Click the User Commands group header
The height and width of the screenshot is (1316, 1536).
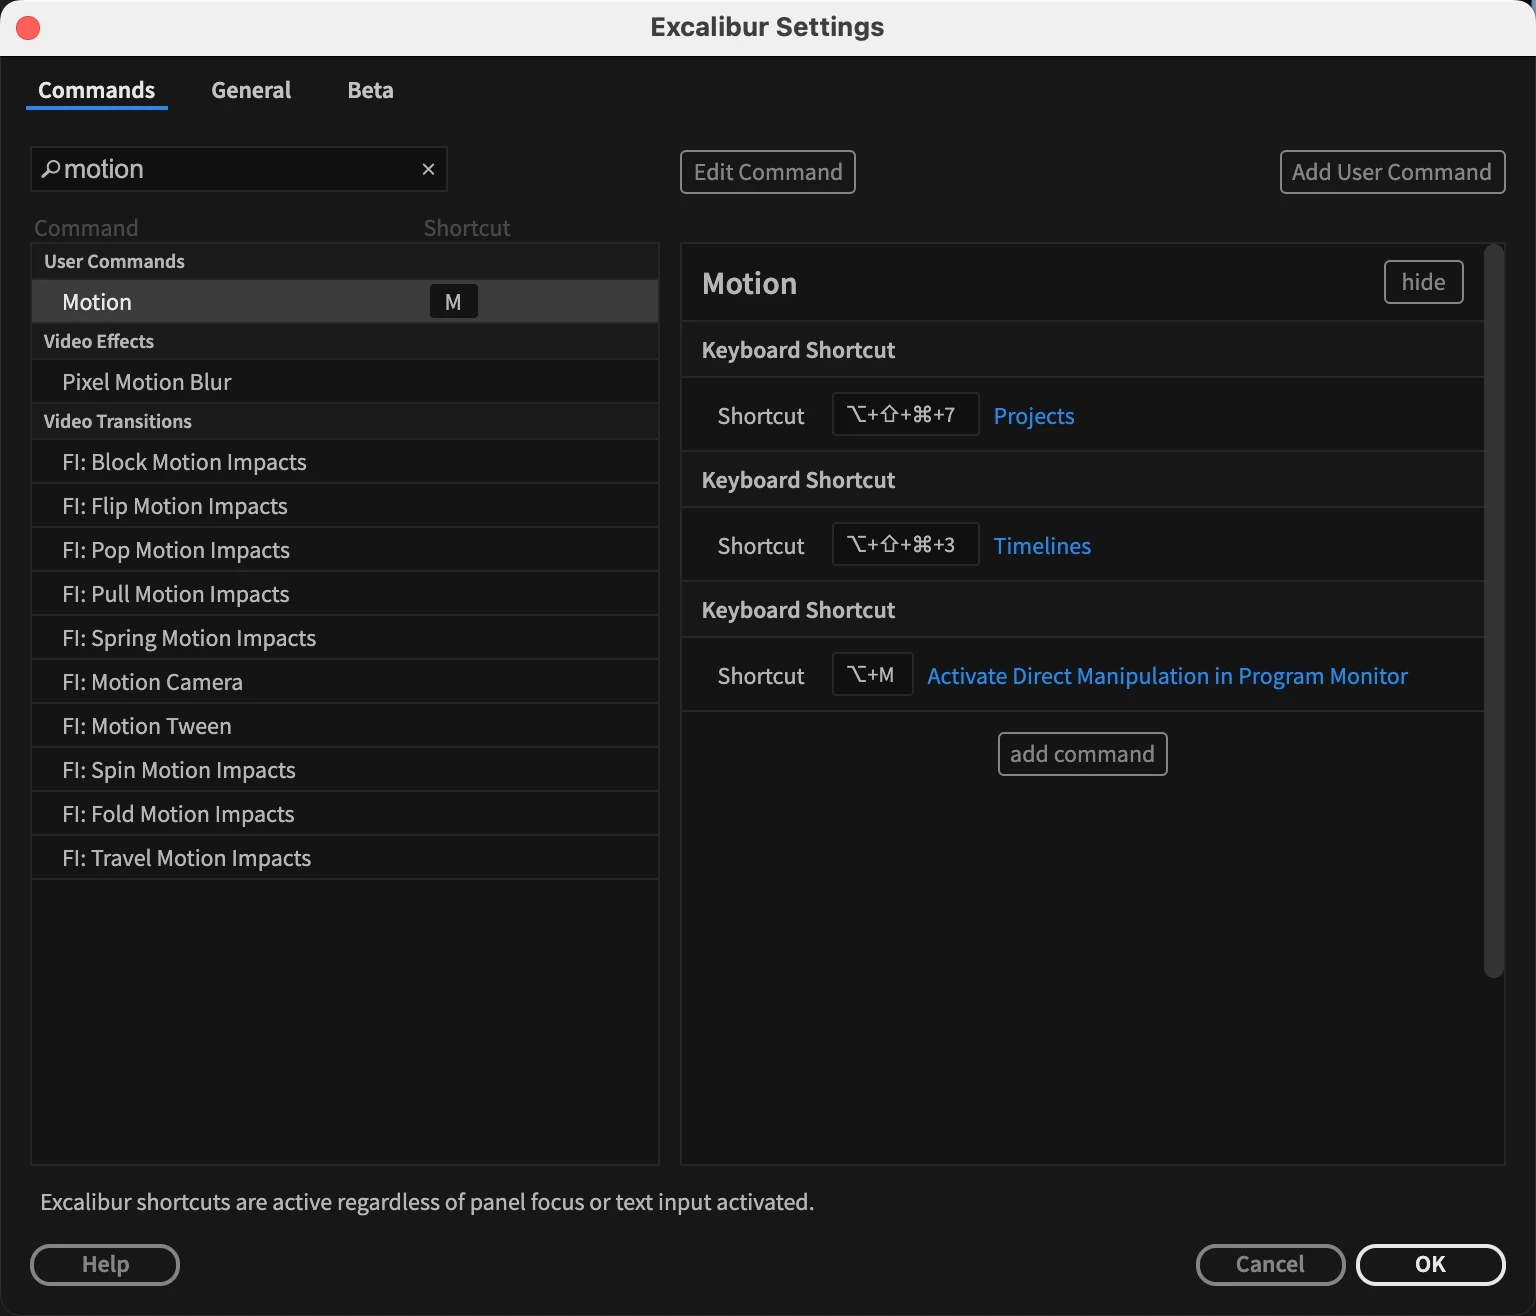click(x=345, y=261)
